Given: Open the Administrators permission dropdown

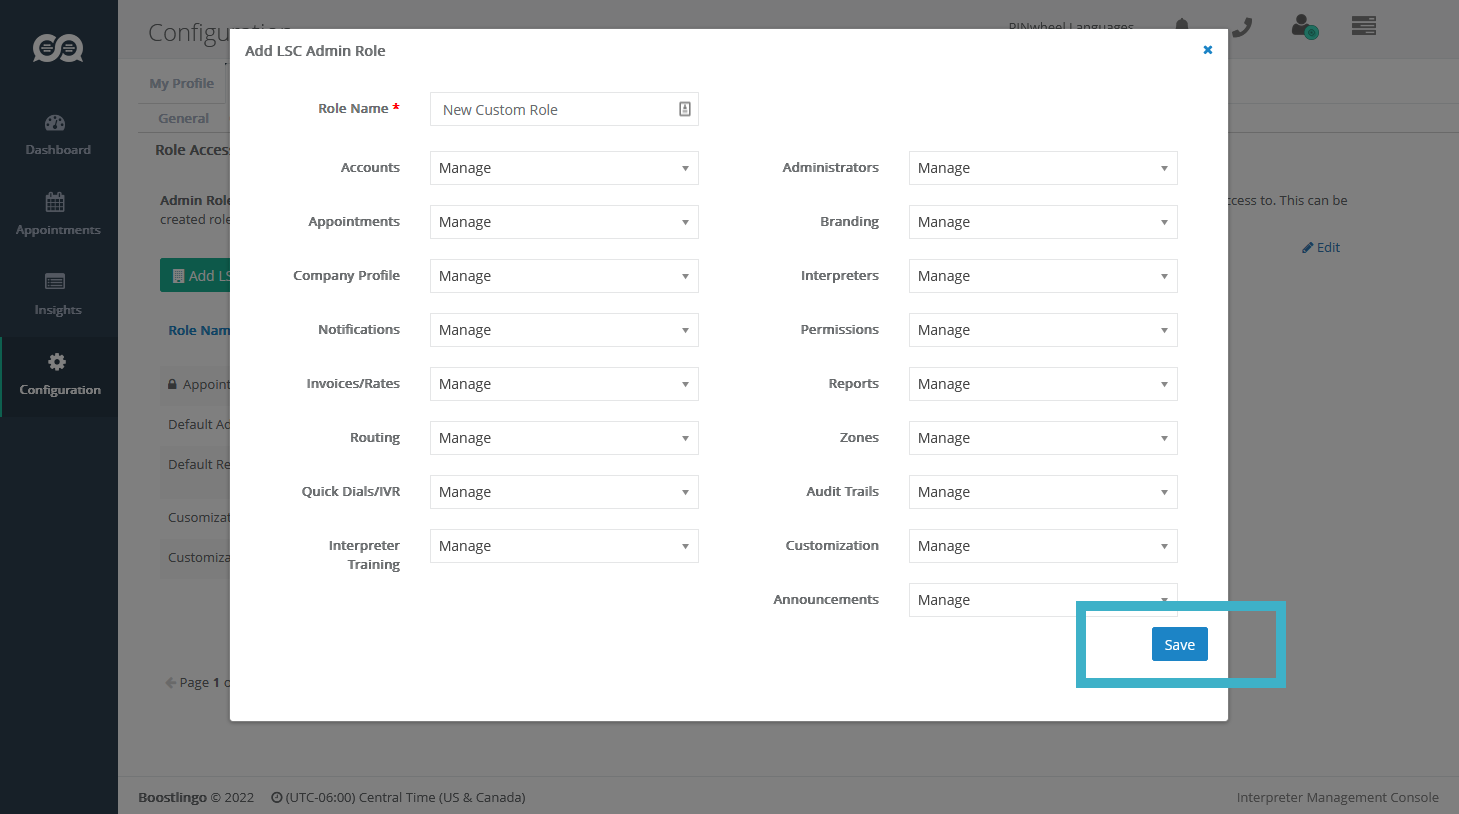Looking at the screenshot, I should pos(1042,168).
